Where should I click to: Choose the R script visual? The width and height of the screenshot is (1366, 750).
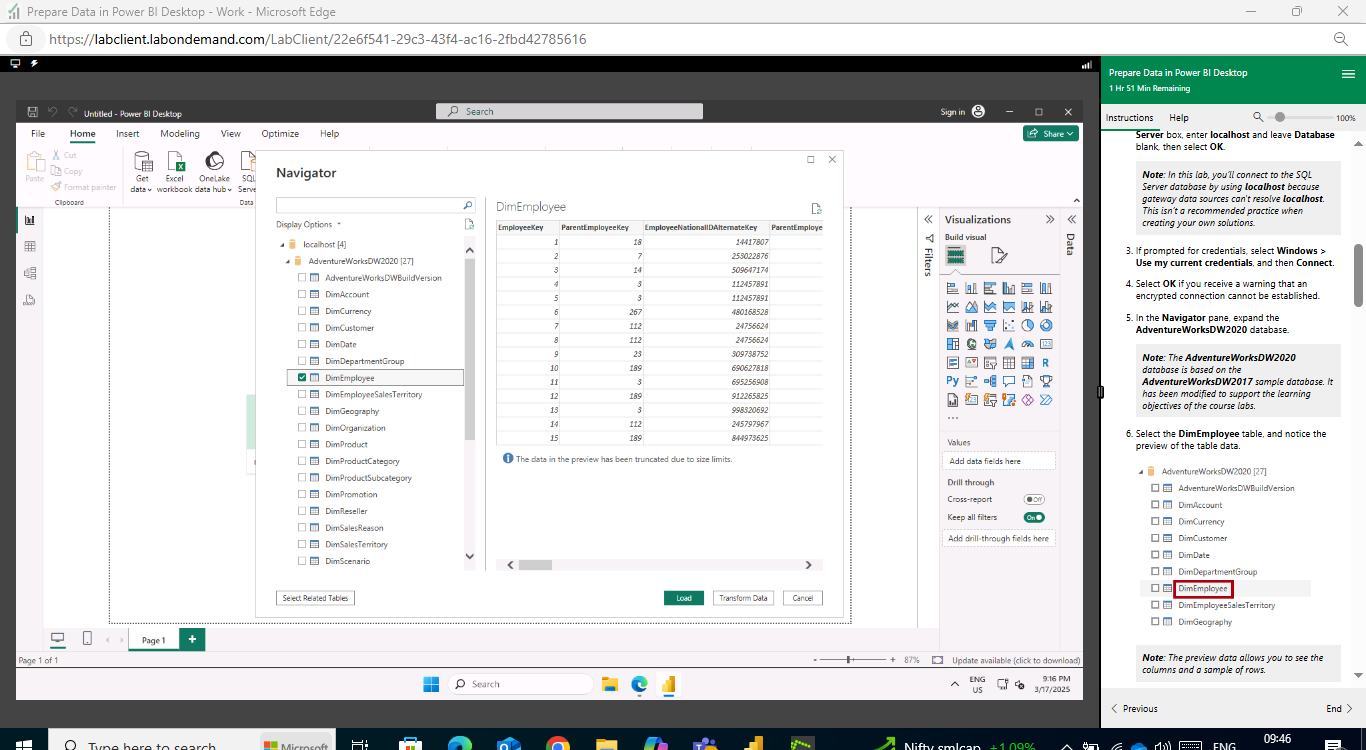(1046, 362)
